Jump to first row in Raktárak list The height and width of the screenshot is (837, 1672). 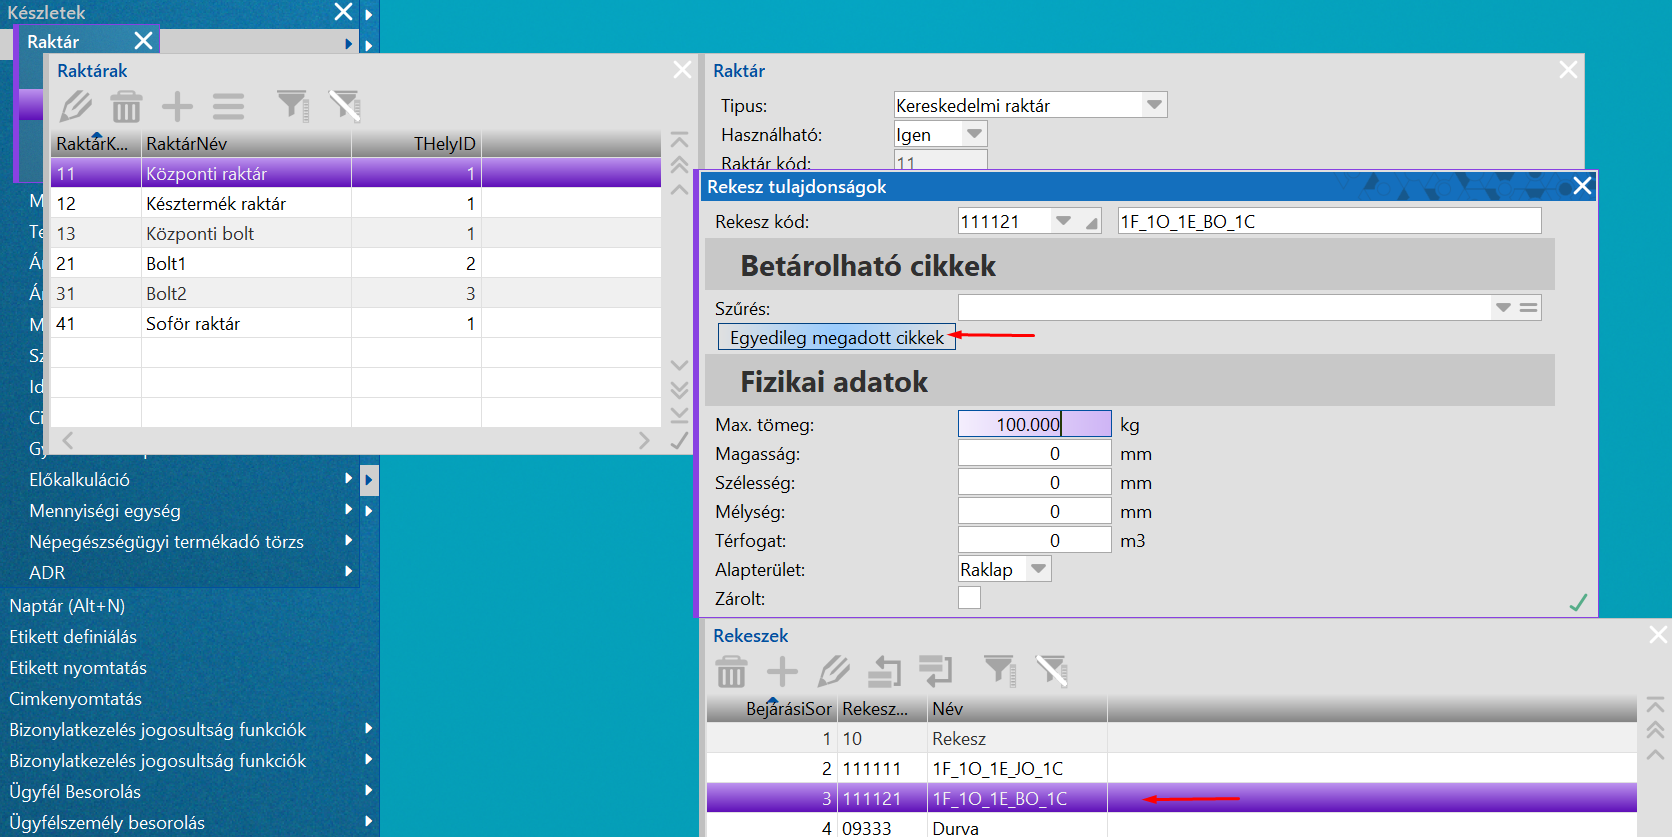click(679, 139)
